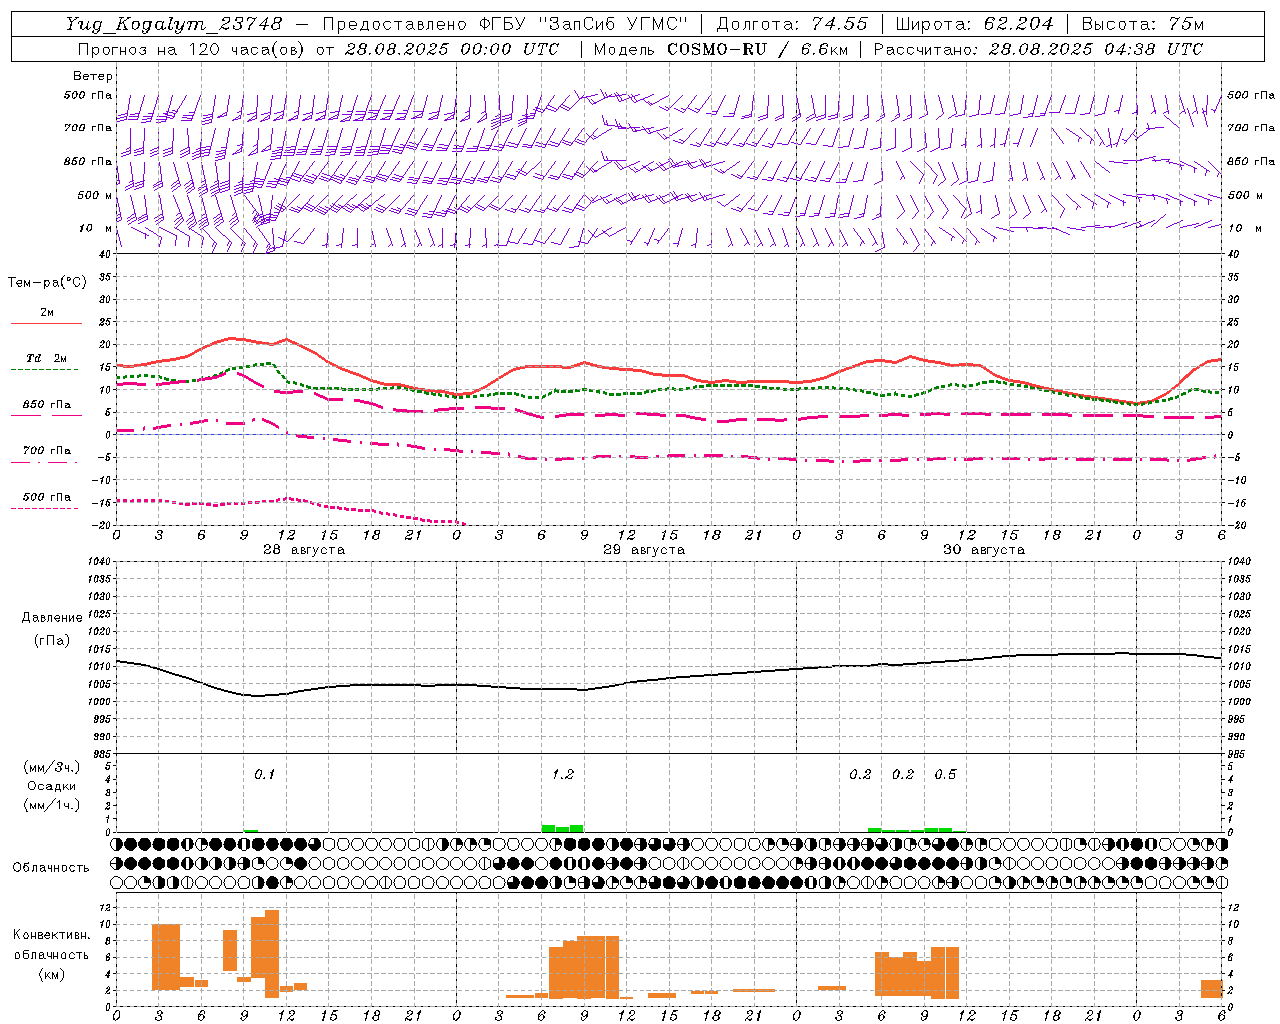Click the 29 августа date label
The image size is (1280, 1024).
pyautogui.click(x=644, y=550)
